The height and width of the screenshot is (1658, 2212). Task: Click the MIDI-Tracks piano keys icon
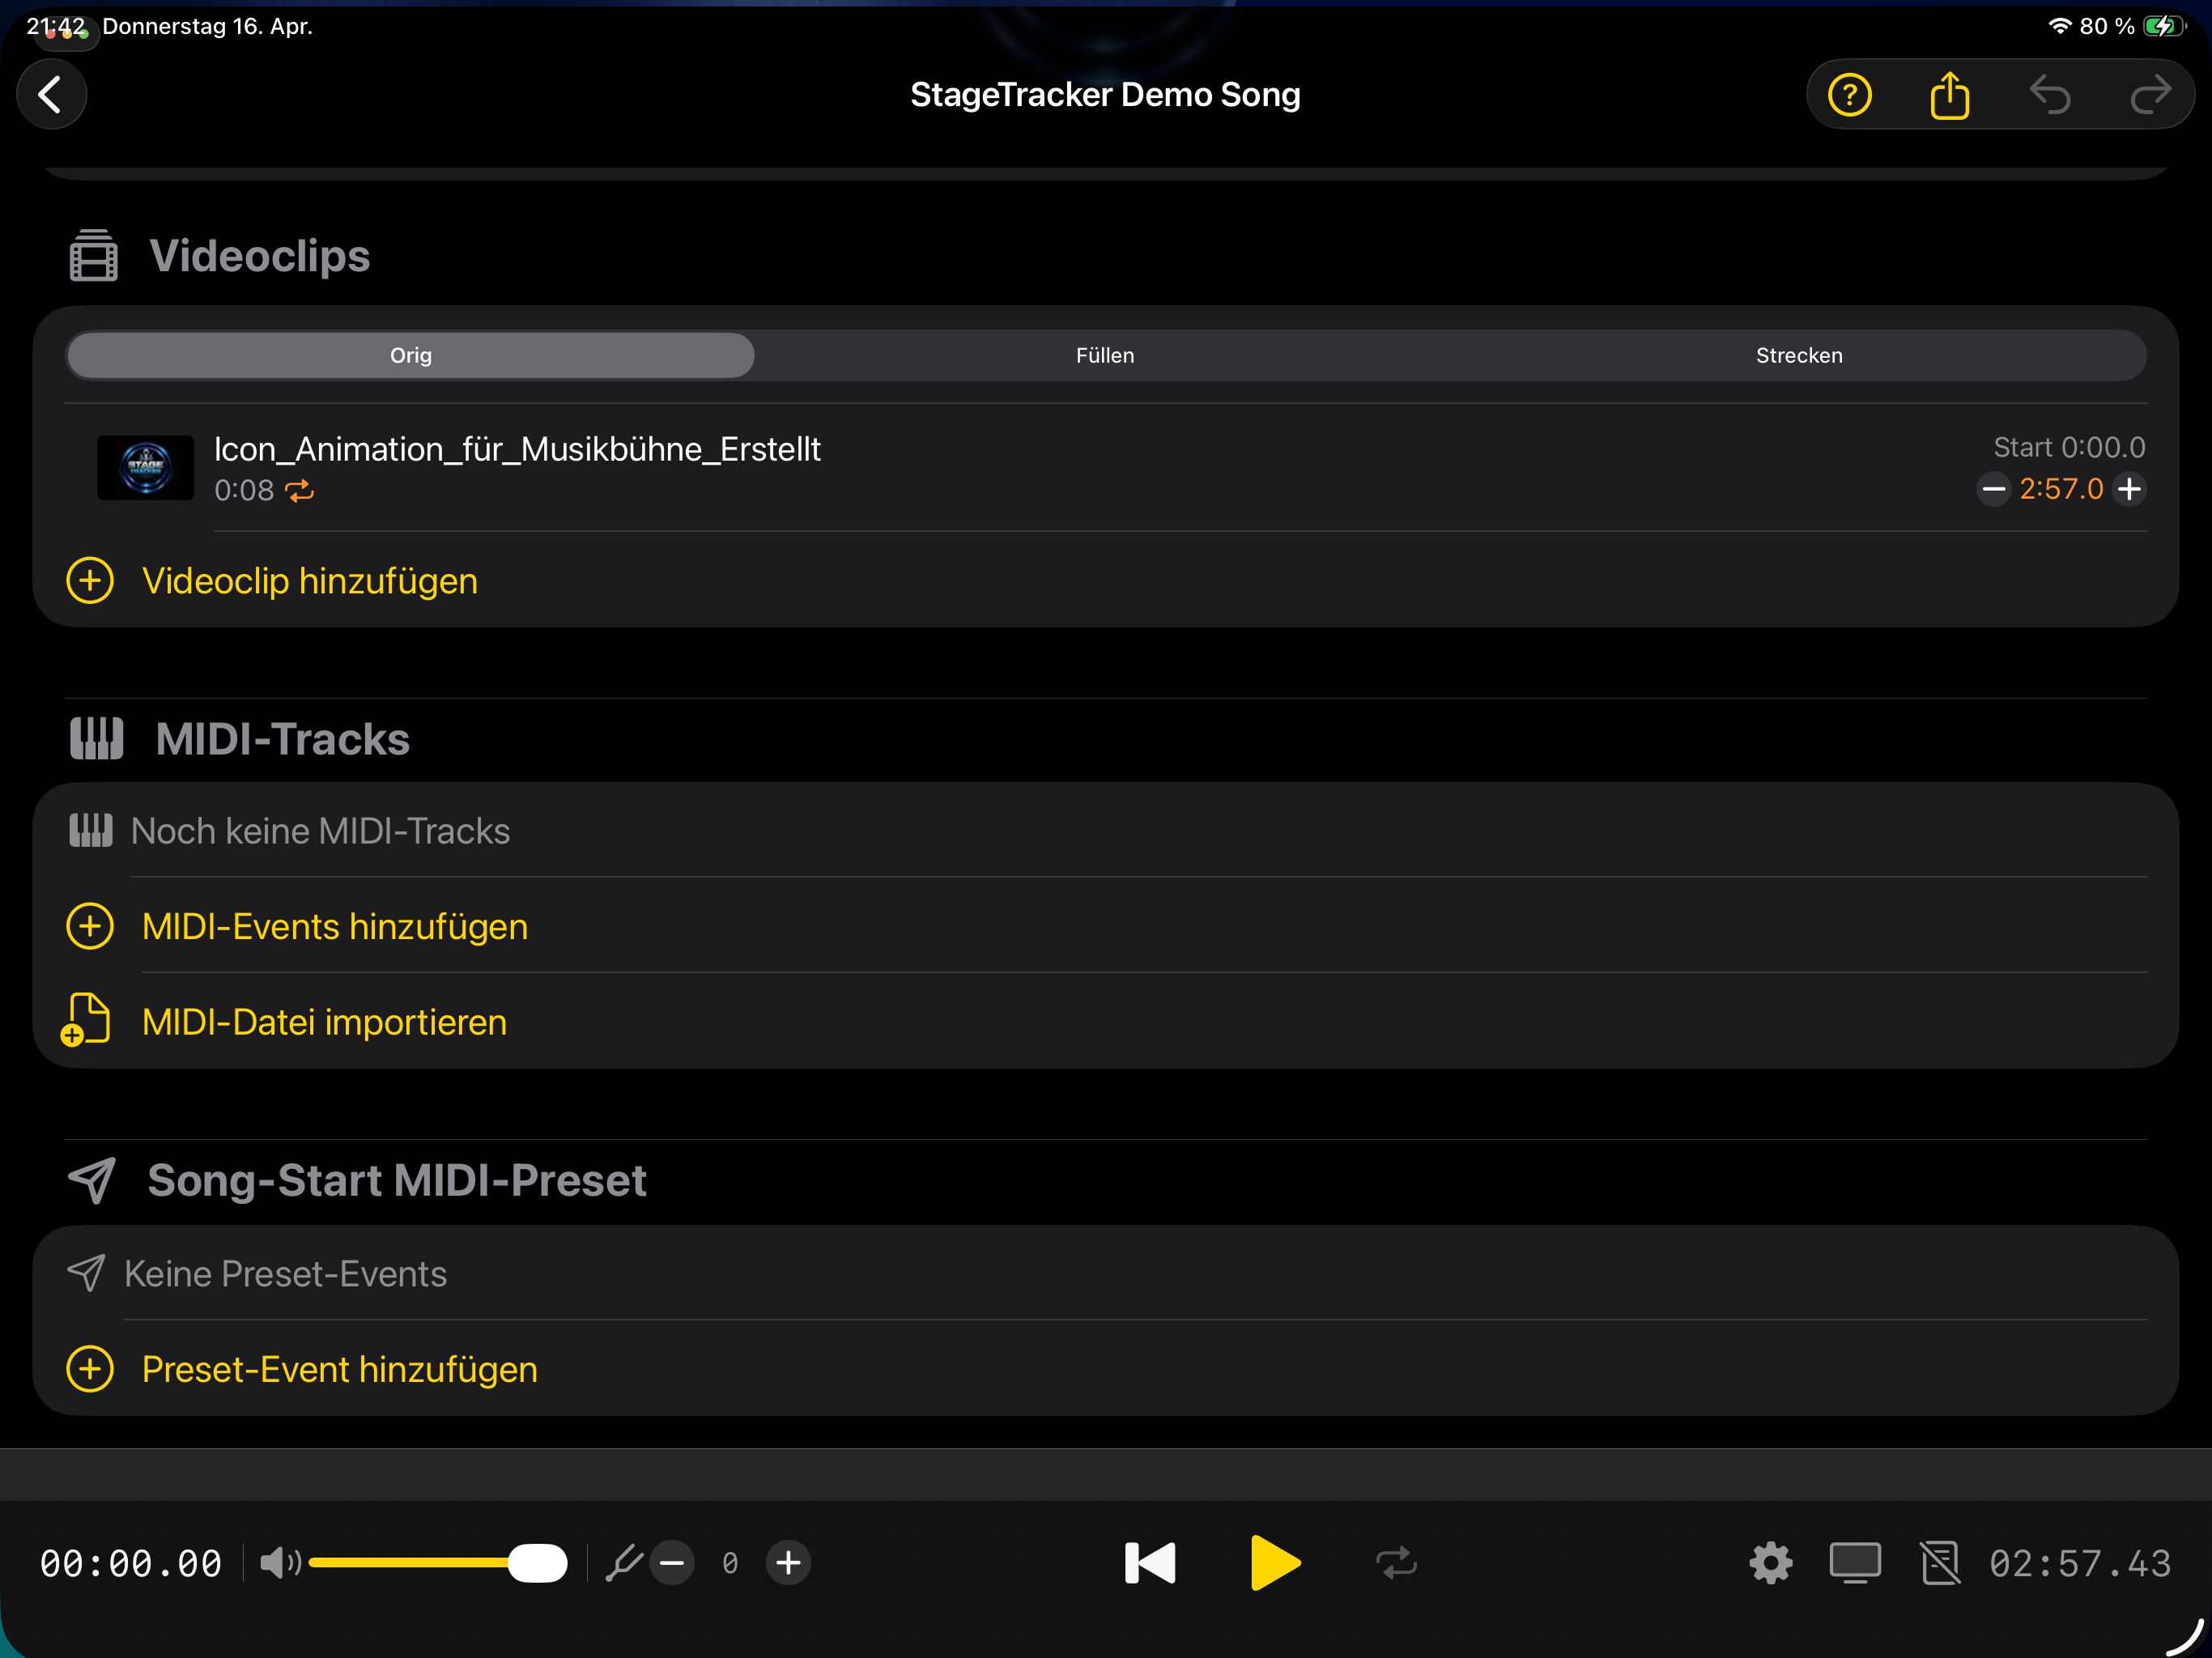[96, 739]
